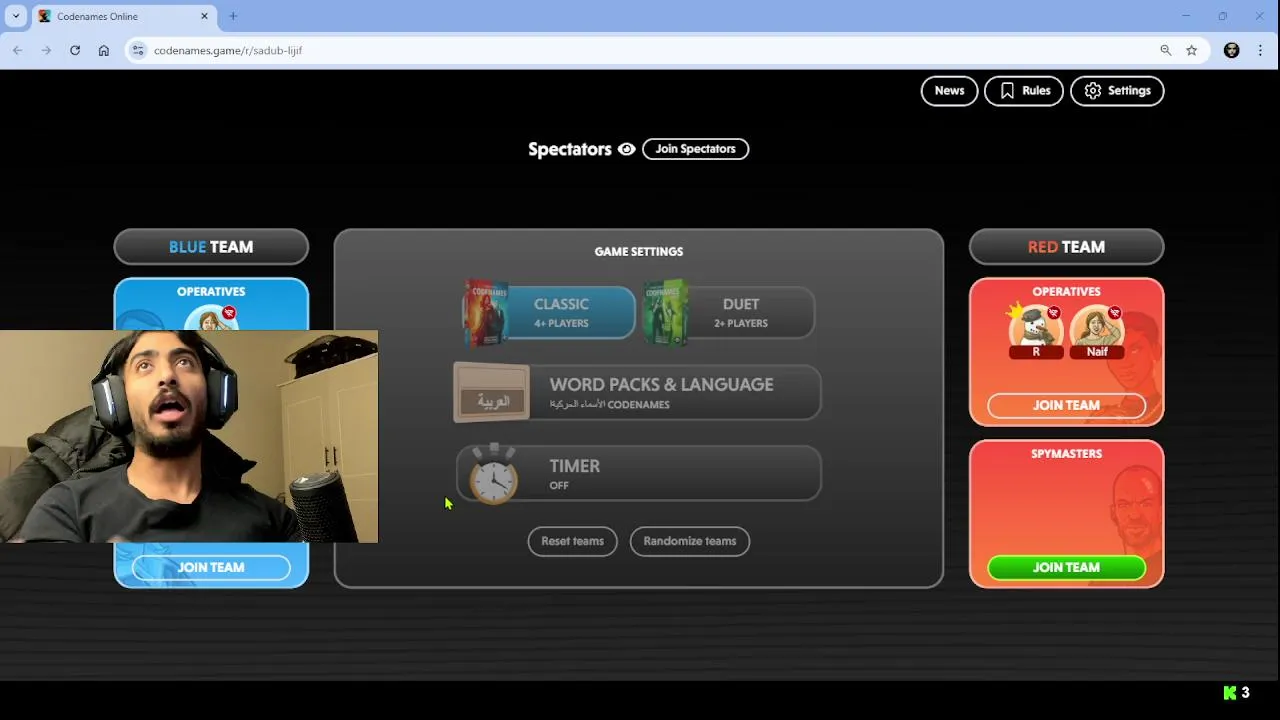The width and height of the screenshot is (1280, 720).
Task: Click the Red Team header
Action: [1066, 247]
